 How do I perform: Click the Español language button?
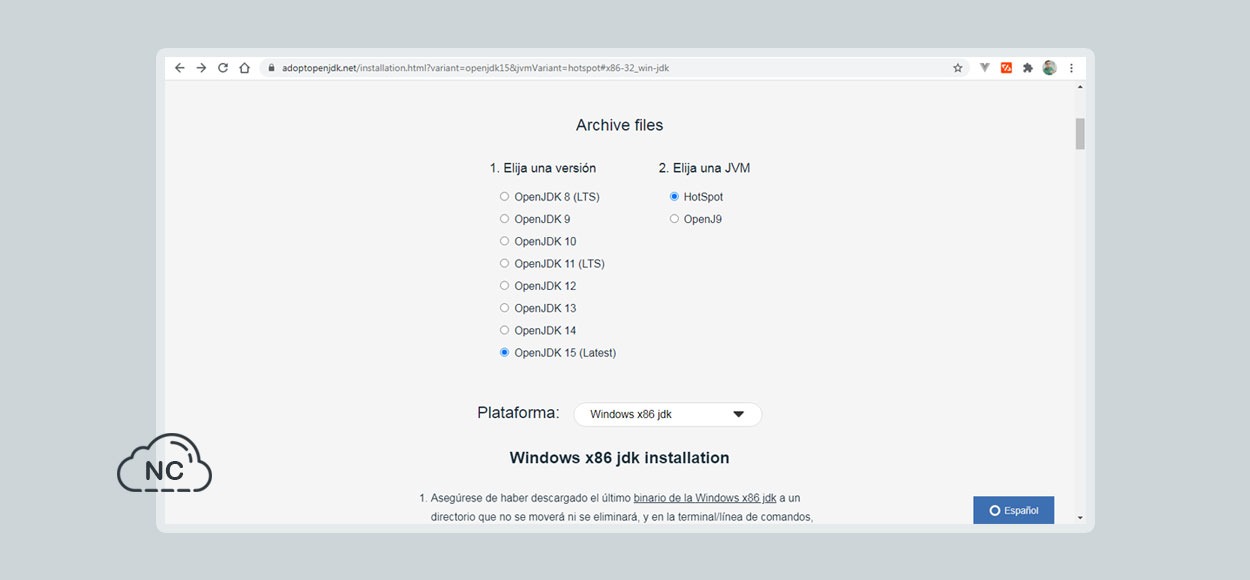point(1013,510)
